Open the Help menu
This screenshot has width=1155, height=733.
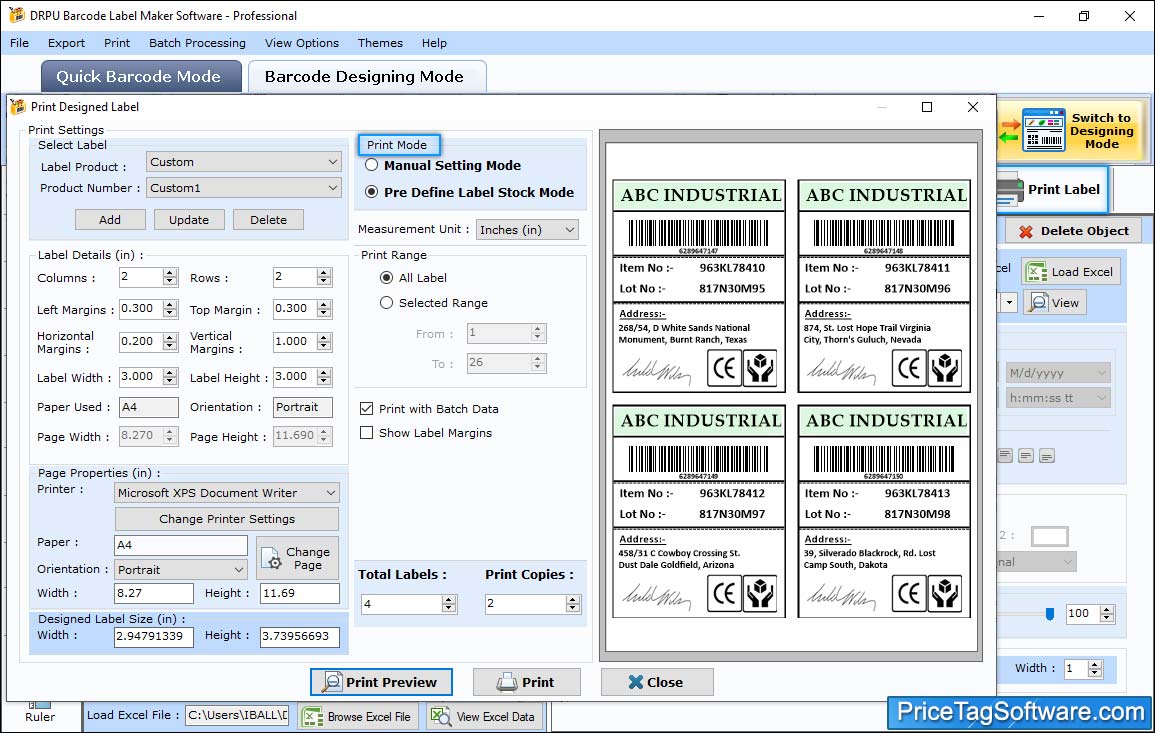click(x=435, y=43)
